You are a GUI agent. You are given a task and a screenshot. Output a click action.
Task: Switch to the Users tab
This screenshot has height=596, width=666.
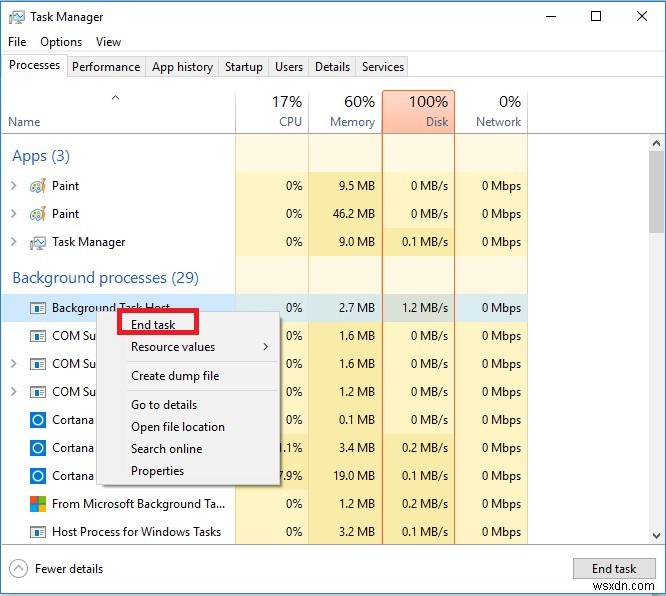point(289,67)
